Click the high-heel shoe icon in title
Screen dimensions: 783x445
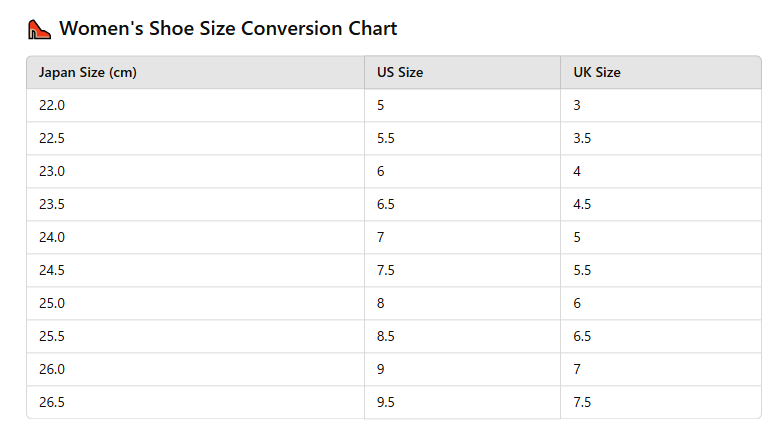39,29
